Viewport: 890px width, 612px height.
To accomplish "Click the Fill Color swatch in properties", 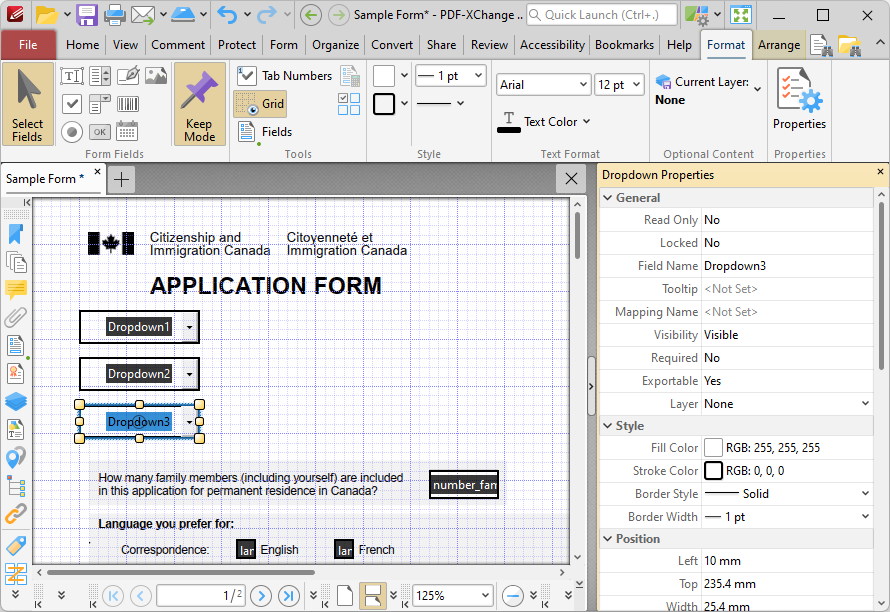I will 713,448.
